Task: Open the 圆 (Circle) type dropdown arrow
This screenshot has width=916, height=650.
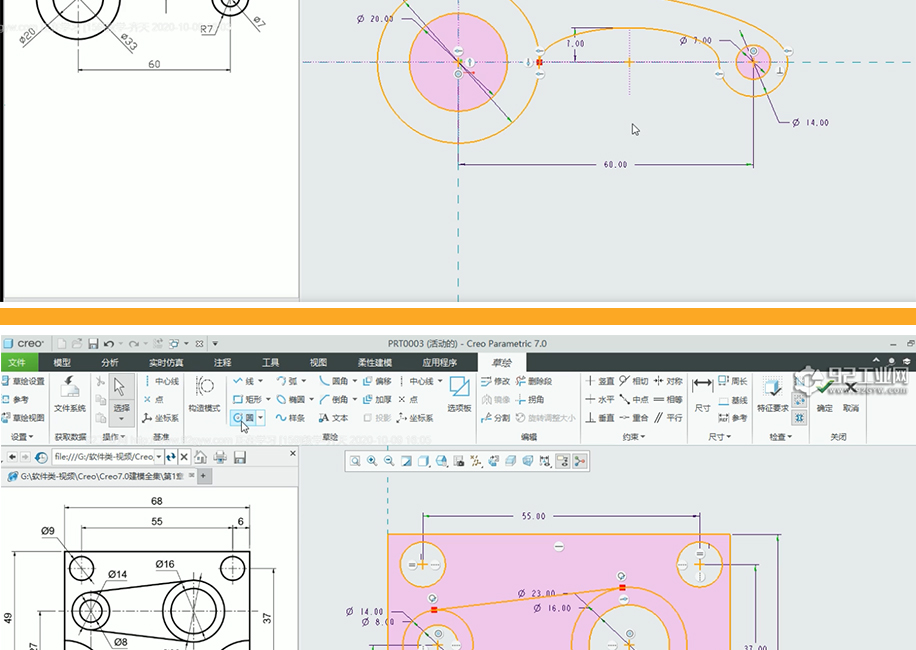Action: (x=261, y=418)
